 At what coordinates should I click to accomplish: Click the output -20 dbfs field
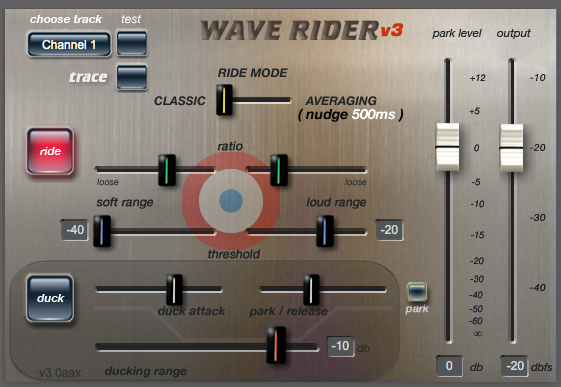point(514,366)
